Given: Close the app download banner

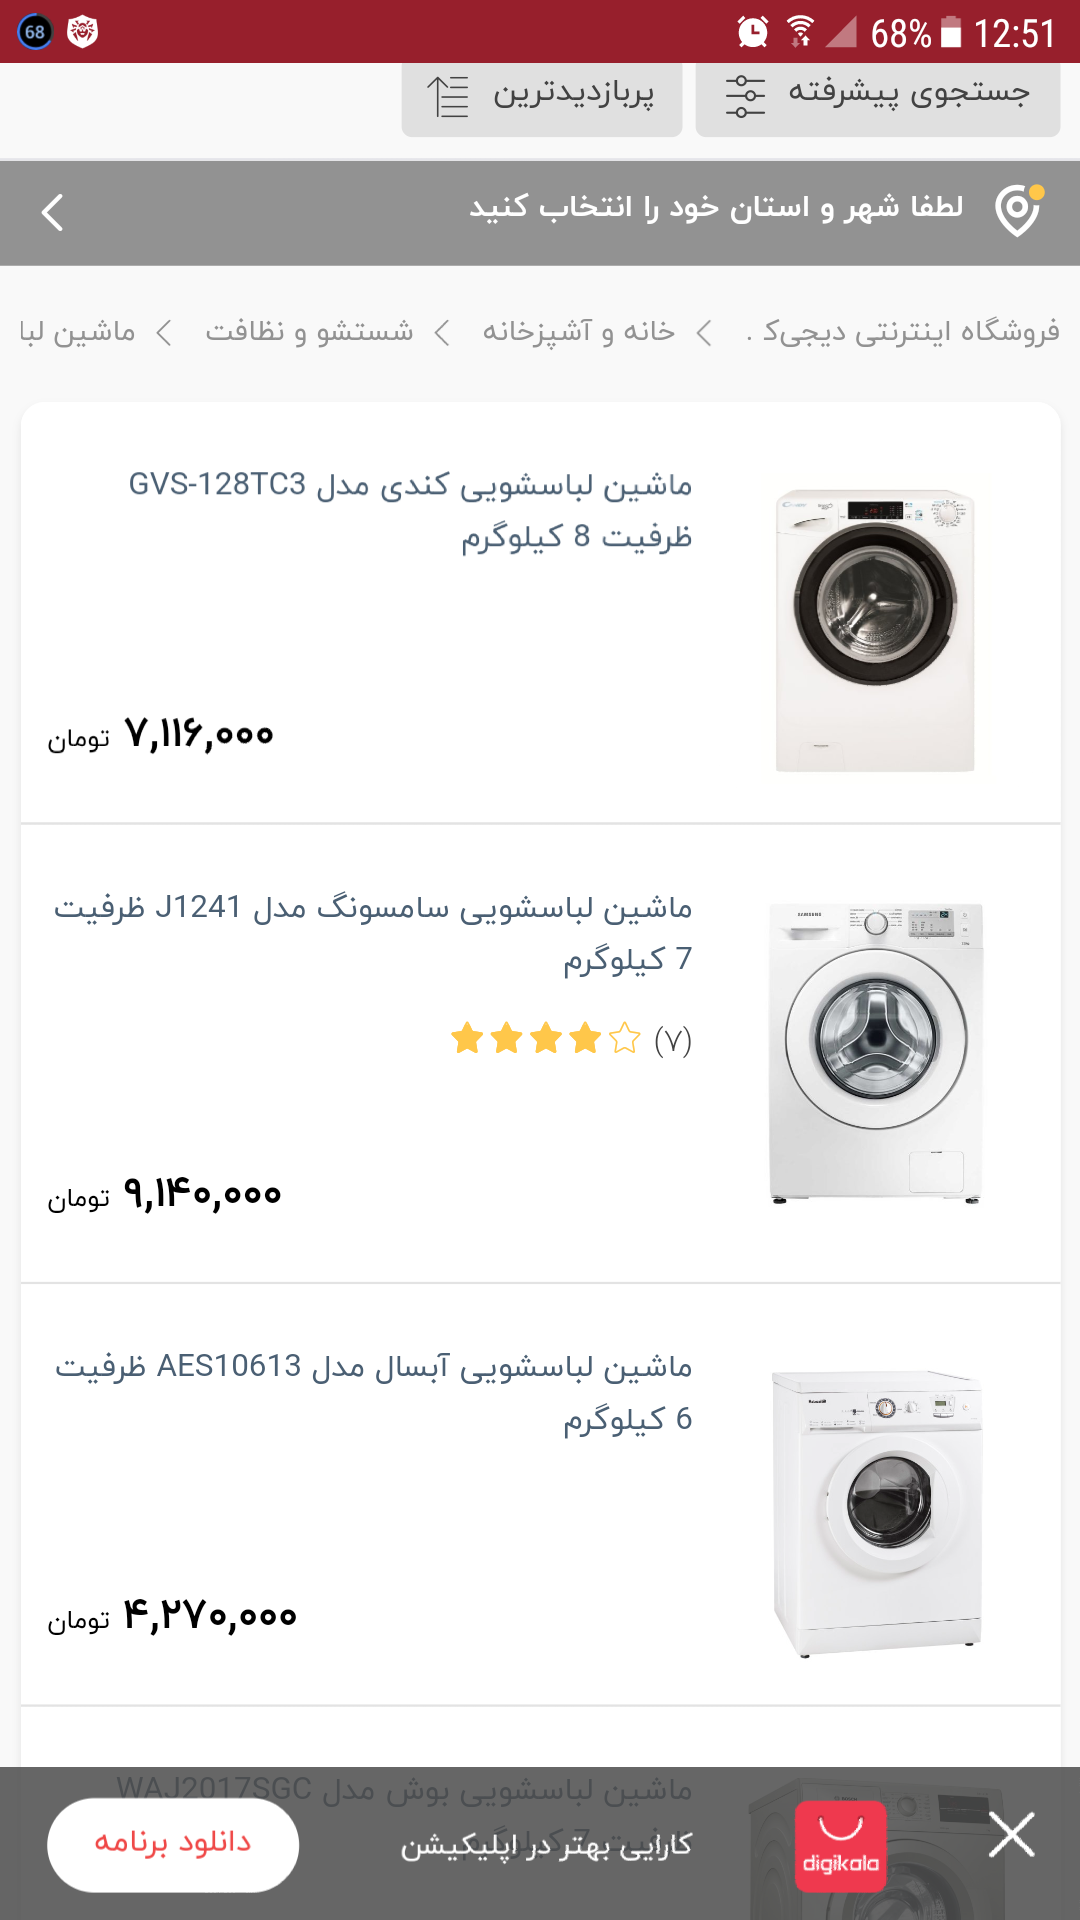Looking at the screenshot, I should pyautogui.click(x=1011, y=1835).
